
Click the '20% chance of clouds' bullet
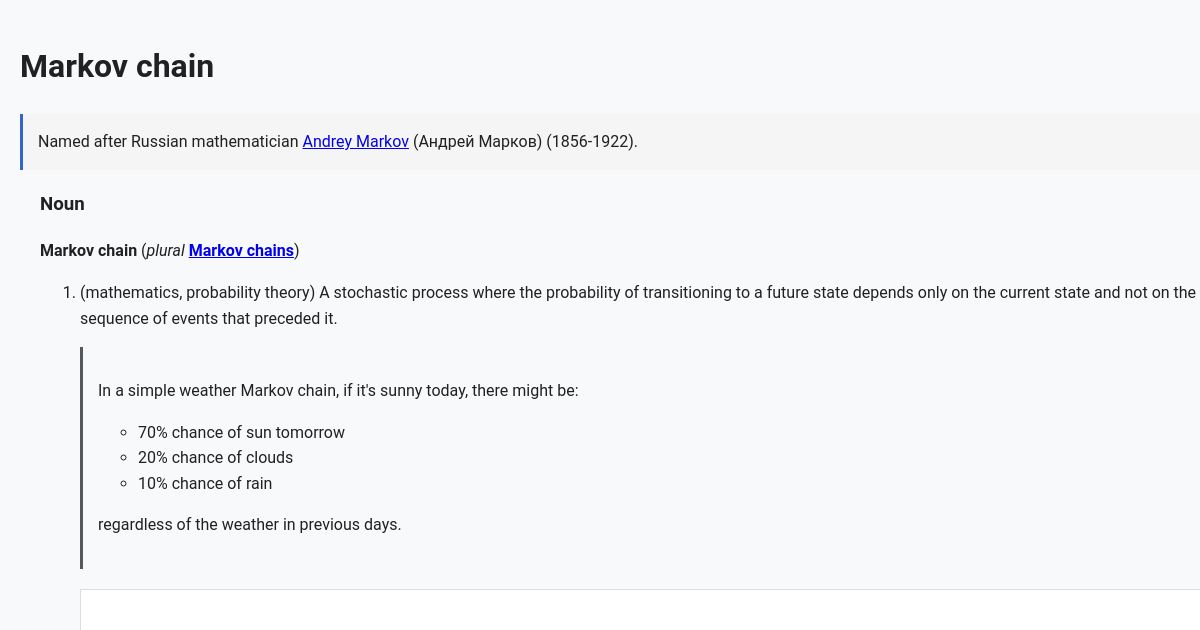pos(215,458)
